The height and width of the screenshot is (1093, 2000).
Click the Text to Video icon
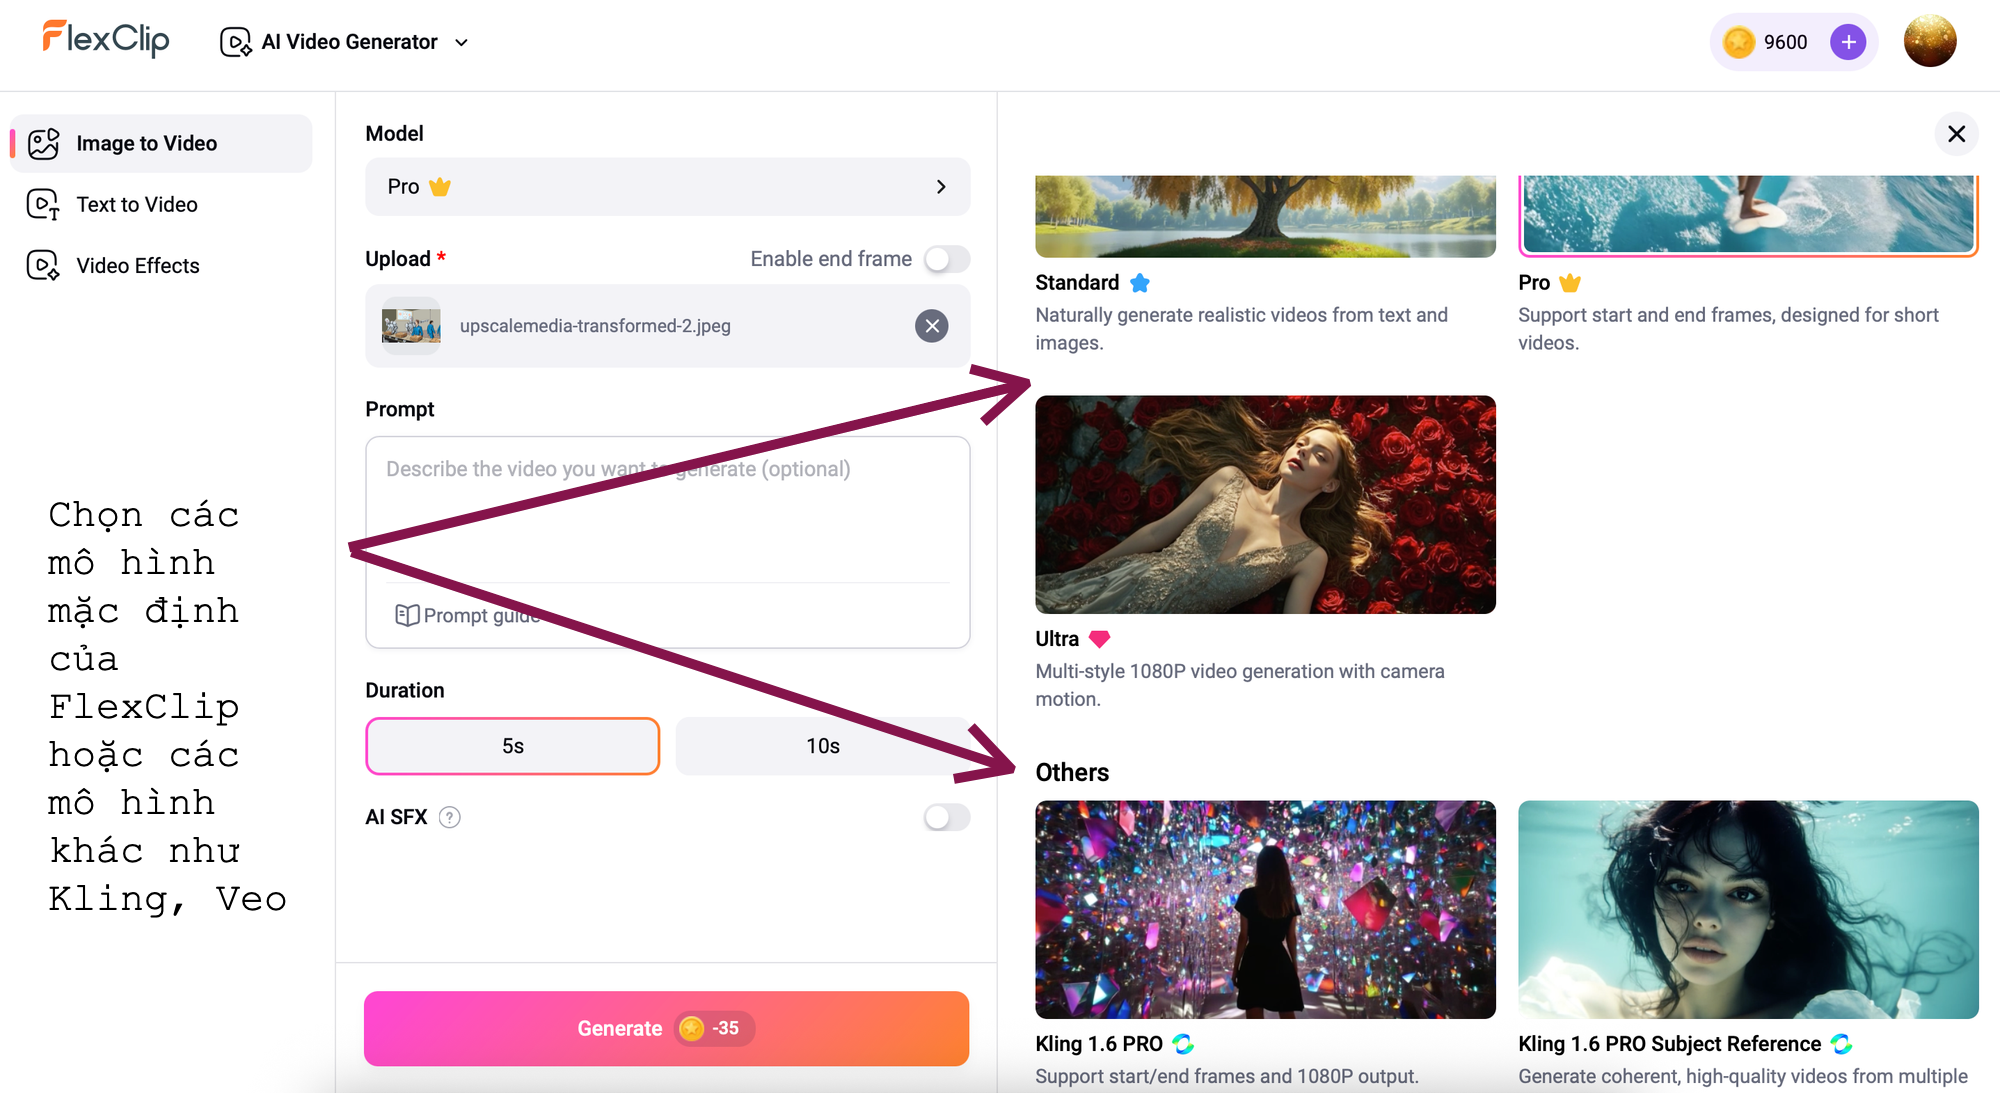[43, 204]
